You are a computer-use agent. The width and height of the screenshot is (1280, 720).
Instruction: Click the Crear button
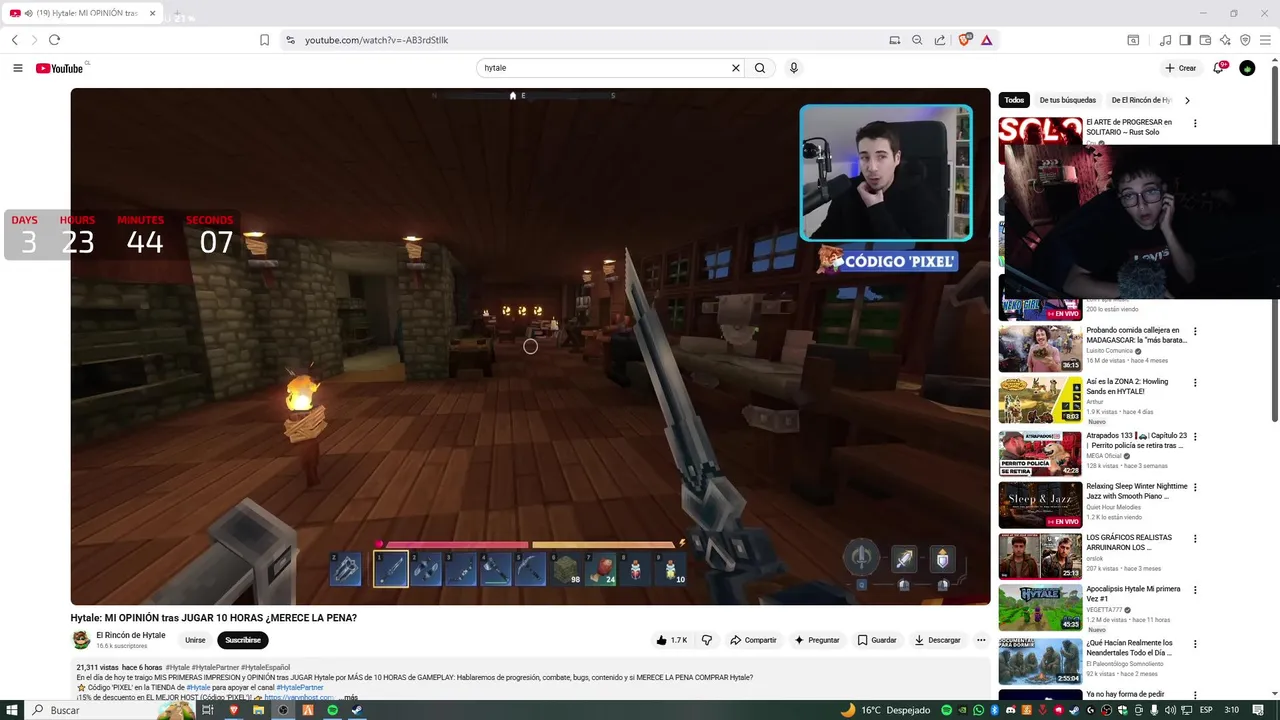pos(1180,68)
